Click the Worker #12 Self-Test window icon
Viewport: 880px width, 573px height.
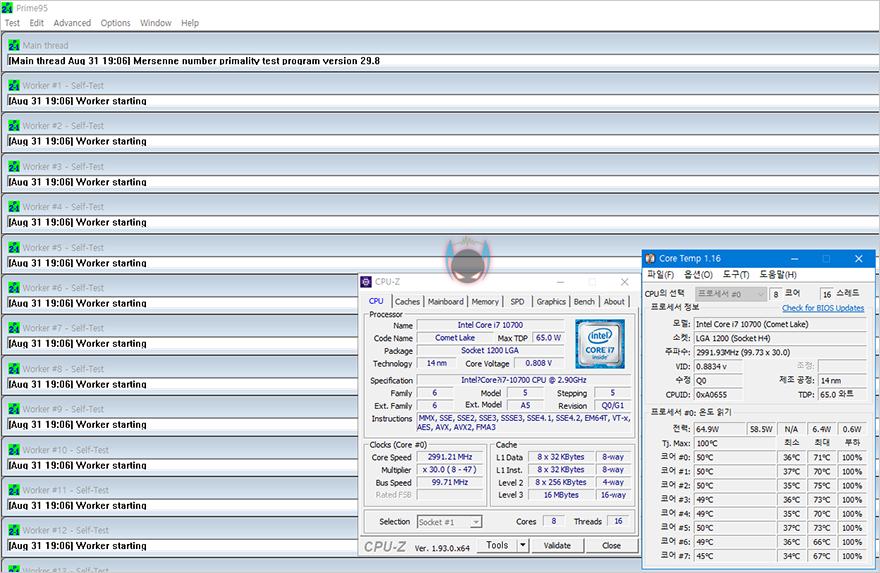(x=14, y=530)
